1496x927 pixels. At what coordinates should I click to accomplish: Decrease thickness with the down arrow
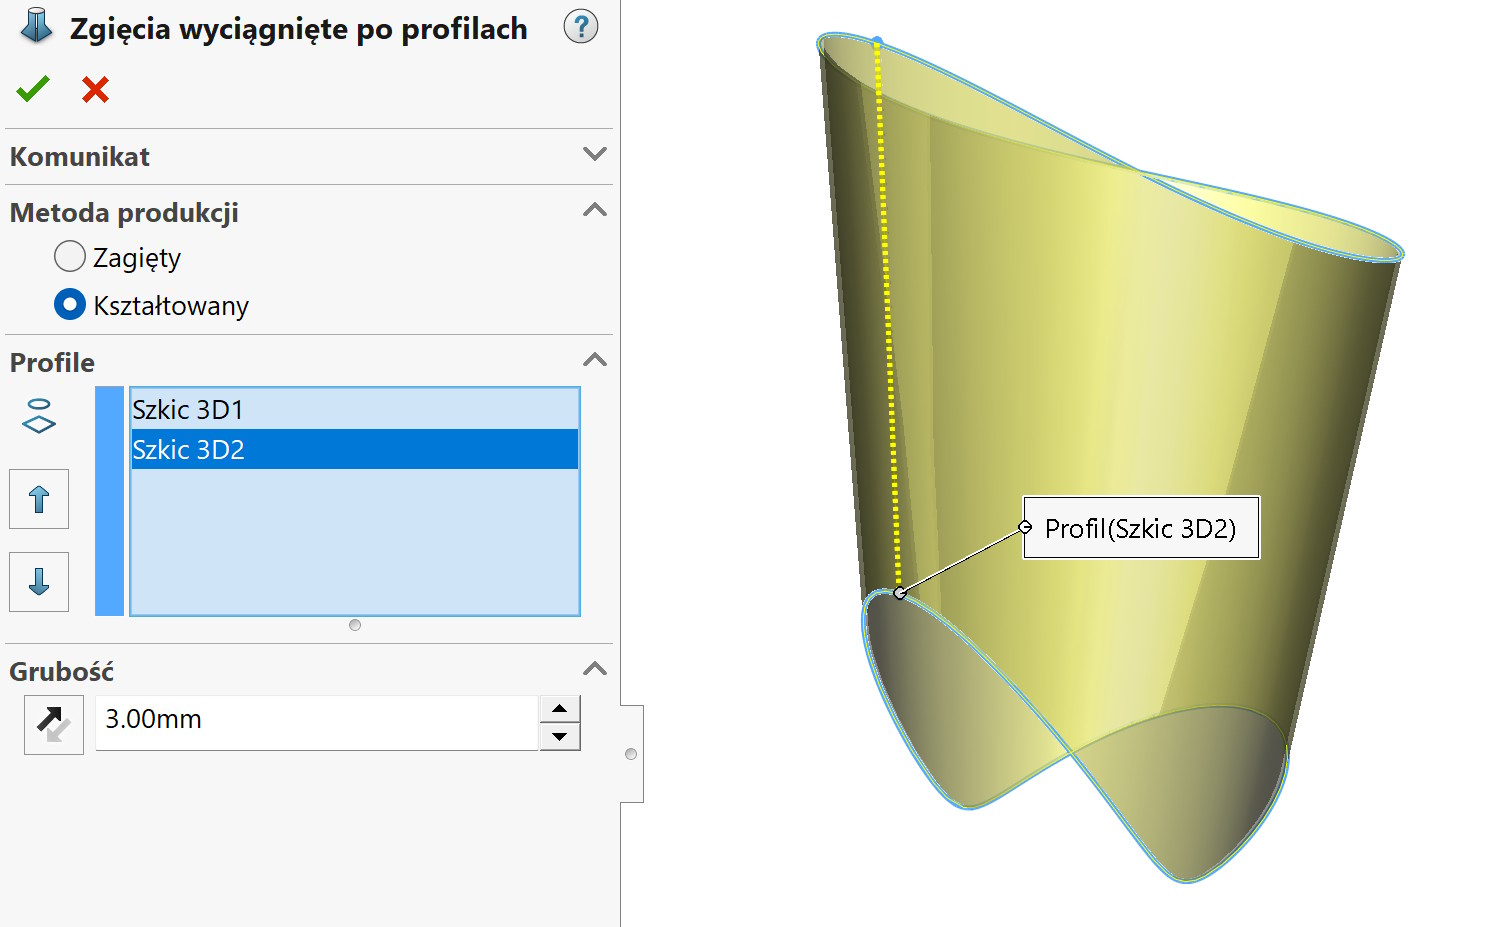click(x=559, y=737)
